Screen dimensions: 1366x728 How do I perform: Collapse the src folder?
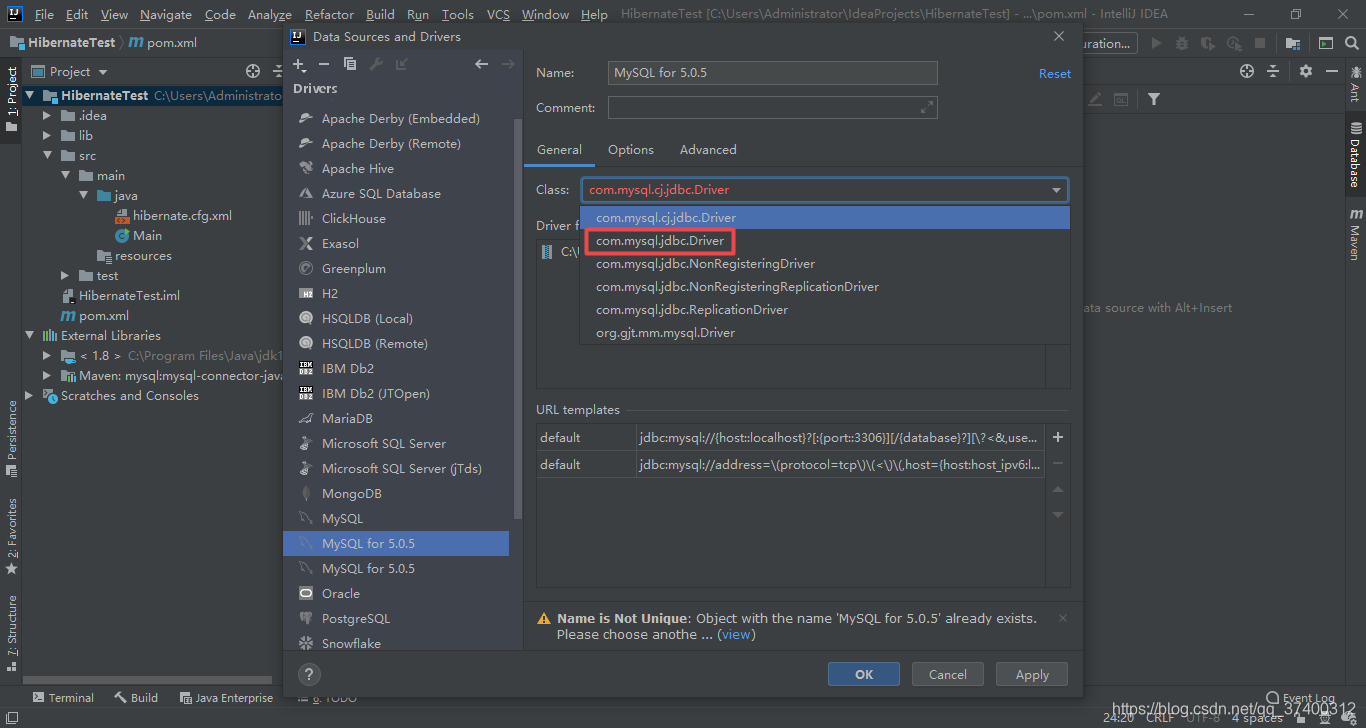(x=47, y=156)
